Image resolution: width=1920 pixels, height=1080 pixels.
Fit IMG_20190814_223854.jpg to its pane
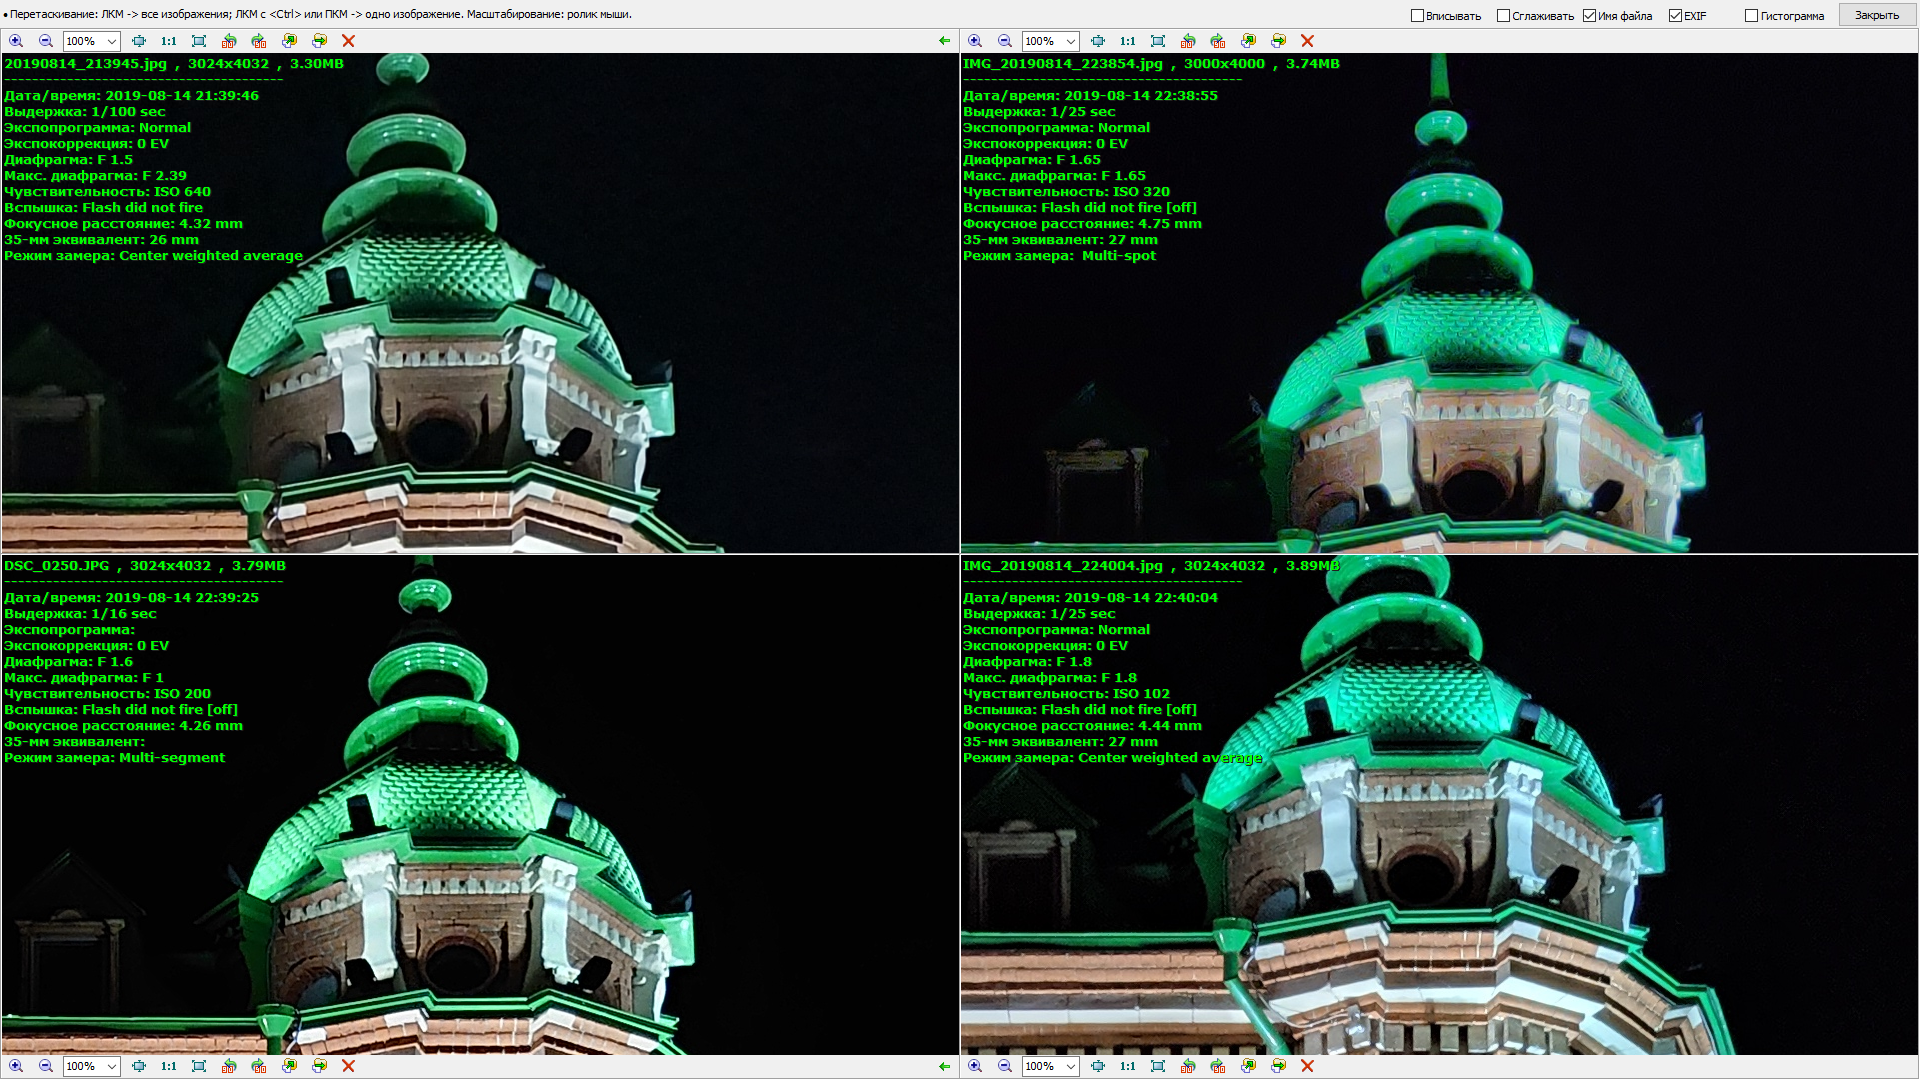[x=1098, y=41]
